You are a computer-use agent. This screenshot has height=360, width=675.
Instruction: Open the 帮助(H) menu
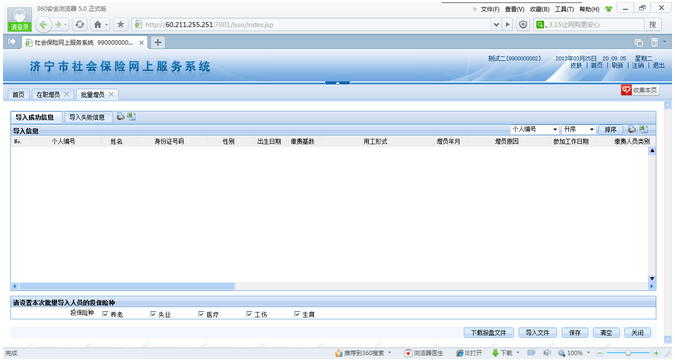tap(589, 9)
